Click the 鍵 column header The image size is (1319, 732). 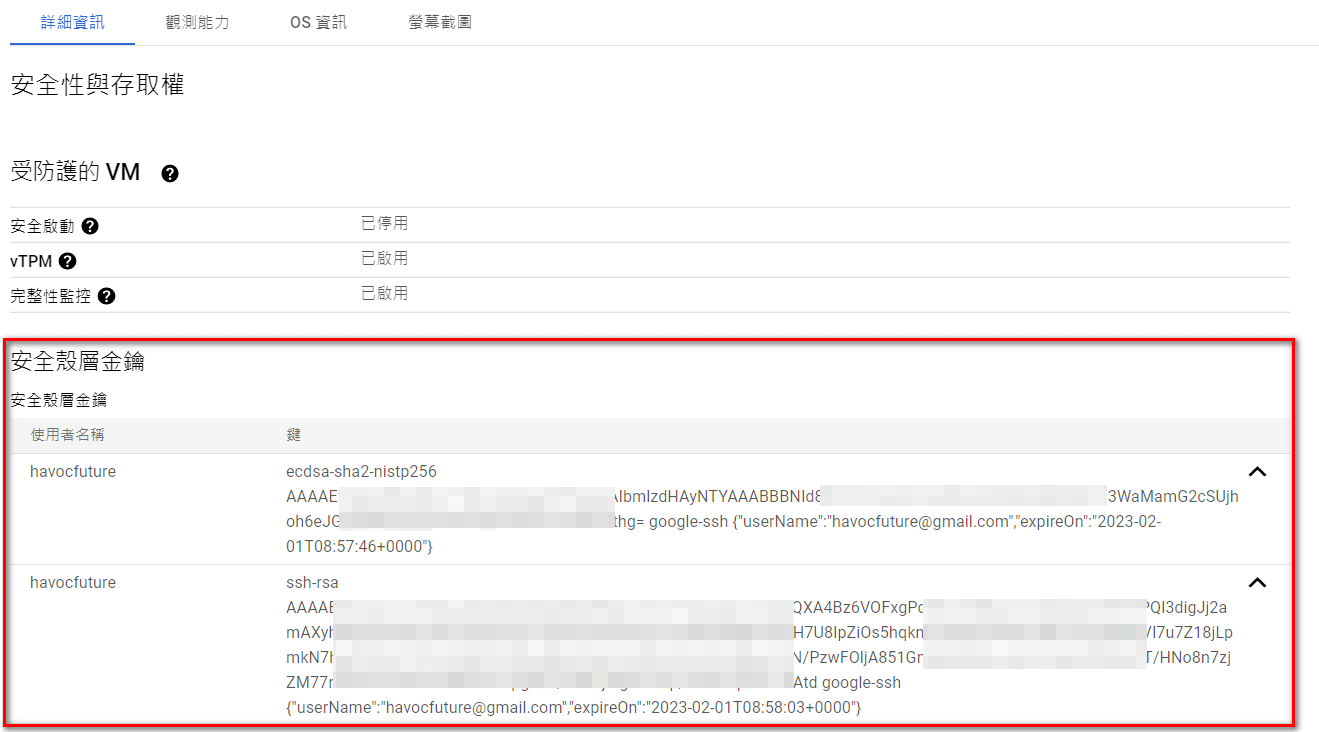point(293,435)
